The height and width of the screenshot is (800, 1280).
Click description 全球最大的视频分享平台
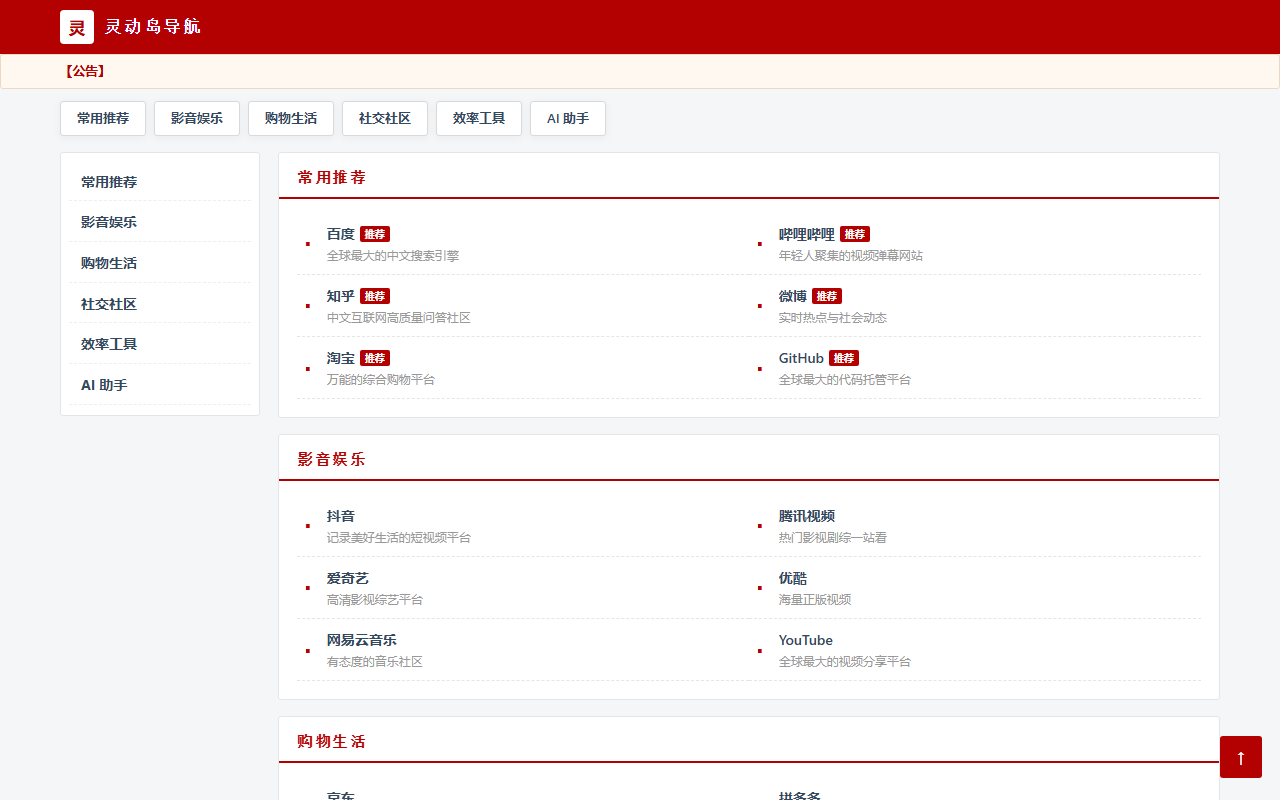[x=845, y=662]
